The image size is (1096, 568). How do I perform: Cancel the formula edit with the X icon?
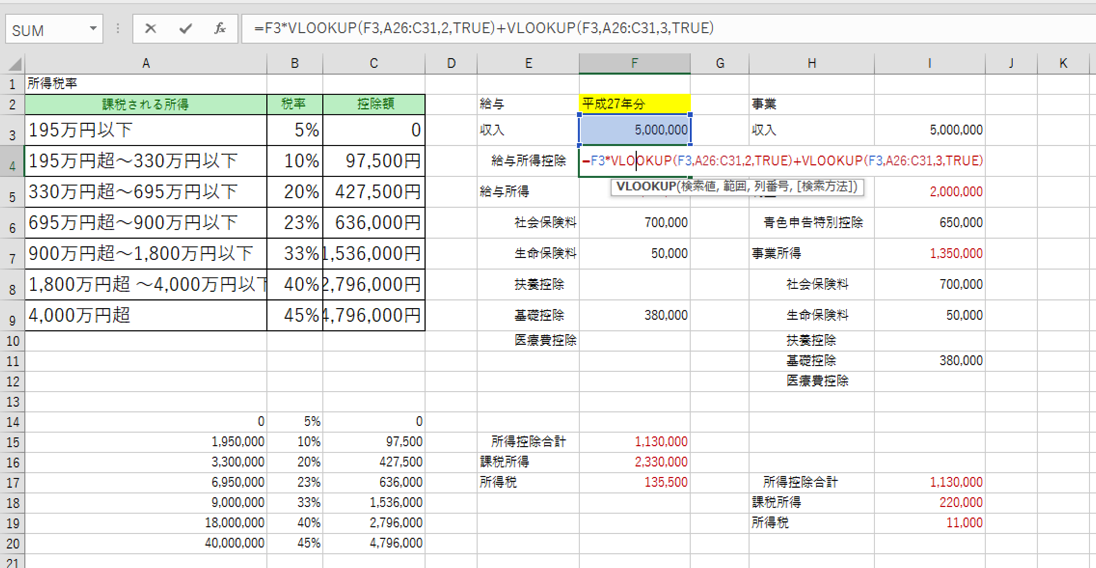(151, 29)
